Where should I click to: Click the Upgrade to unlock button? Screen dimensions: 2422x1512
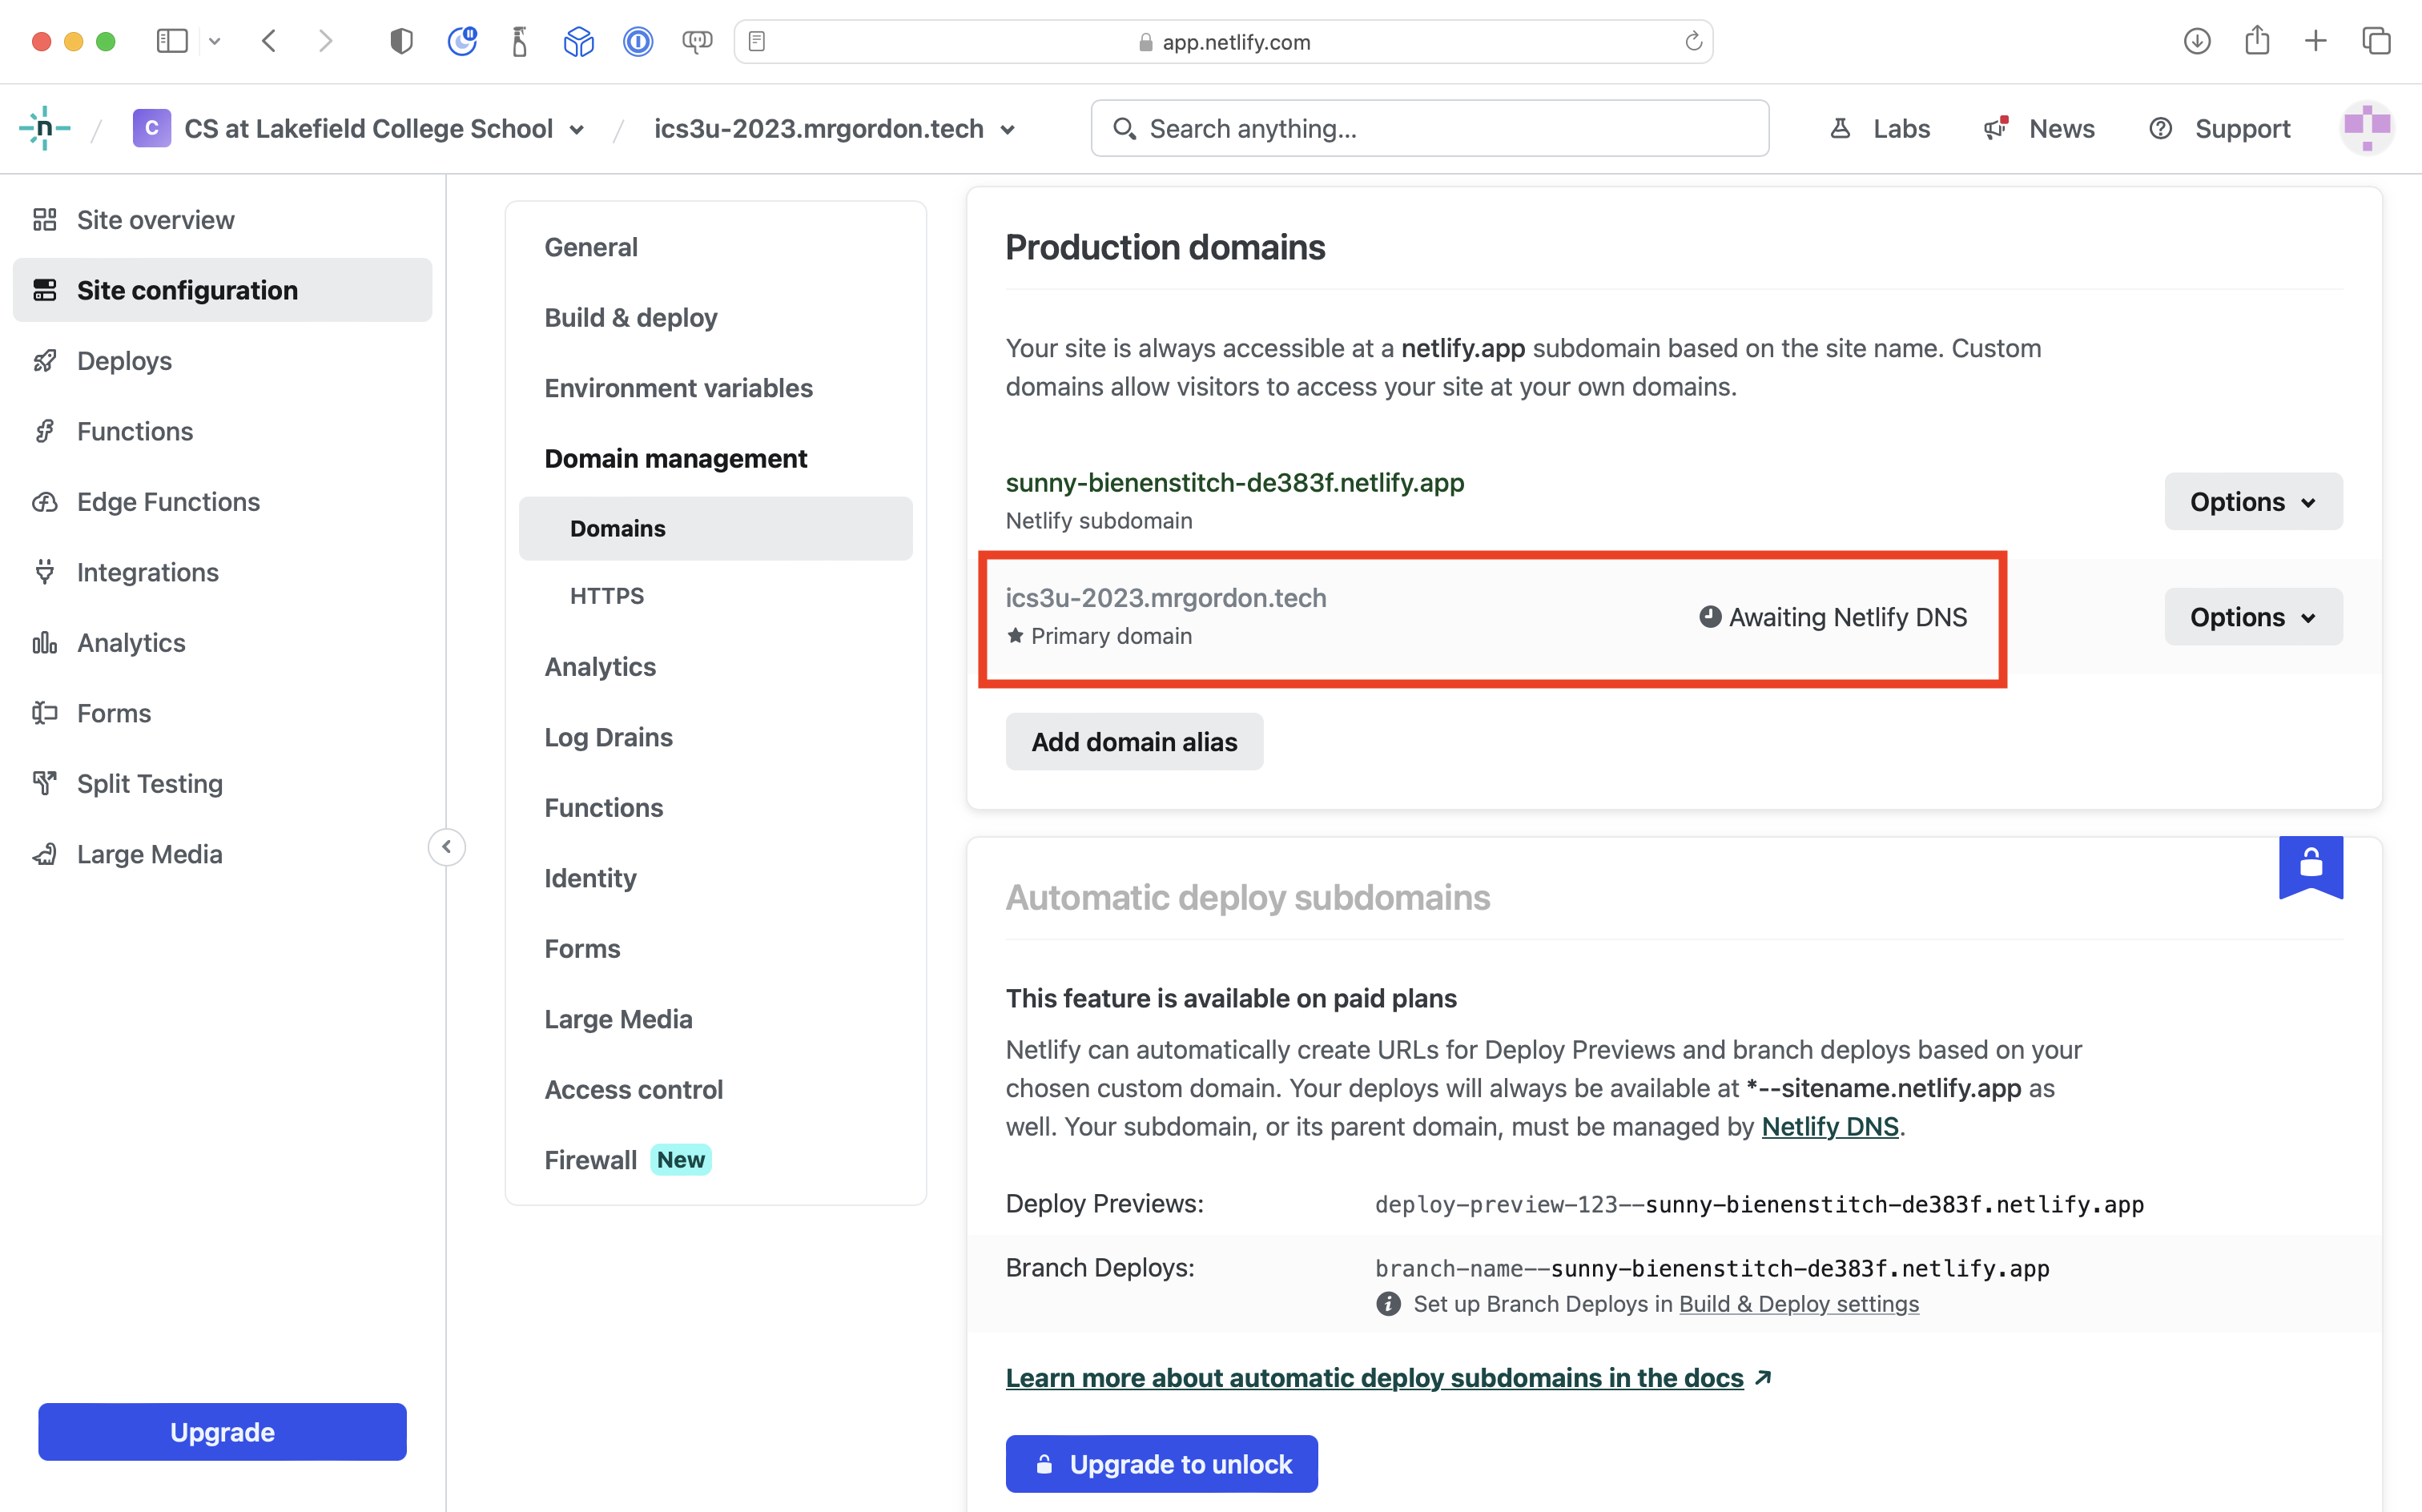[1161, 1464]
